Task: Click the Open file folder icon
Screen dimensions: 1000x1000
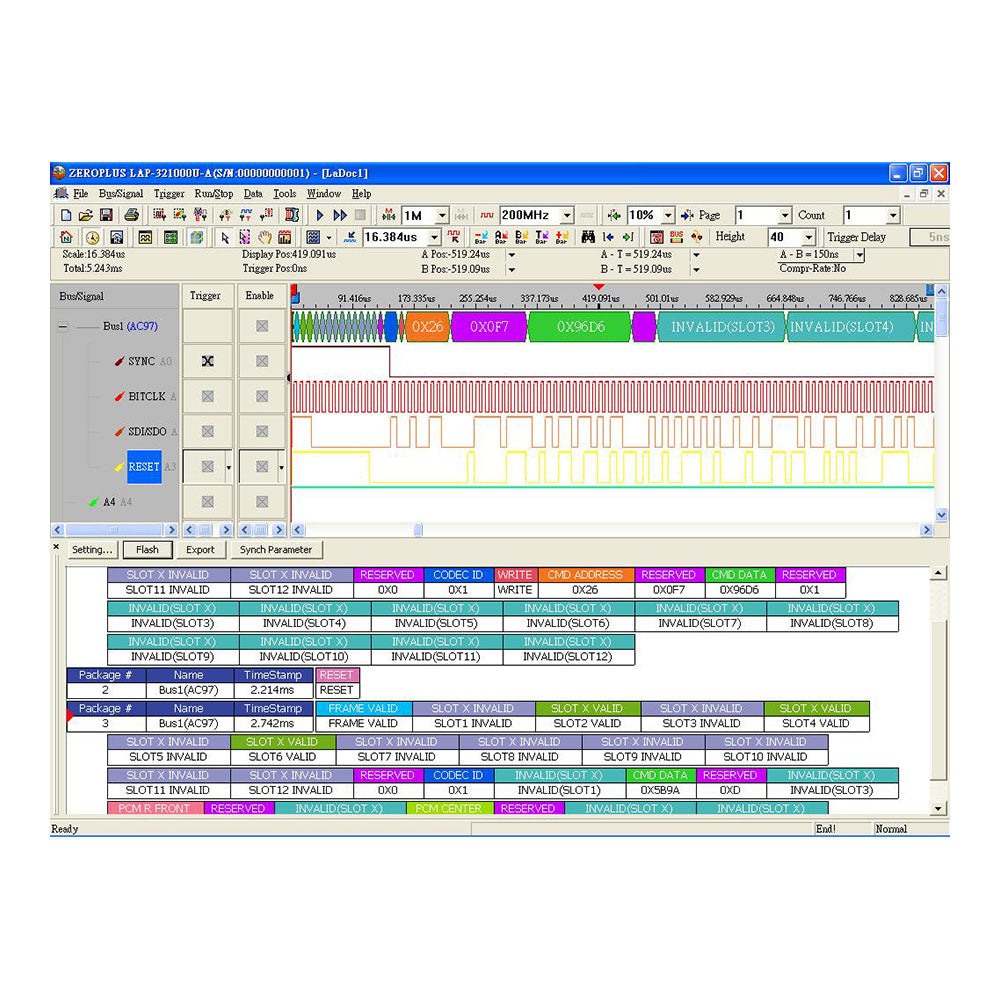Action: tap(85, 216)
